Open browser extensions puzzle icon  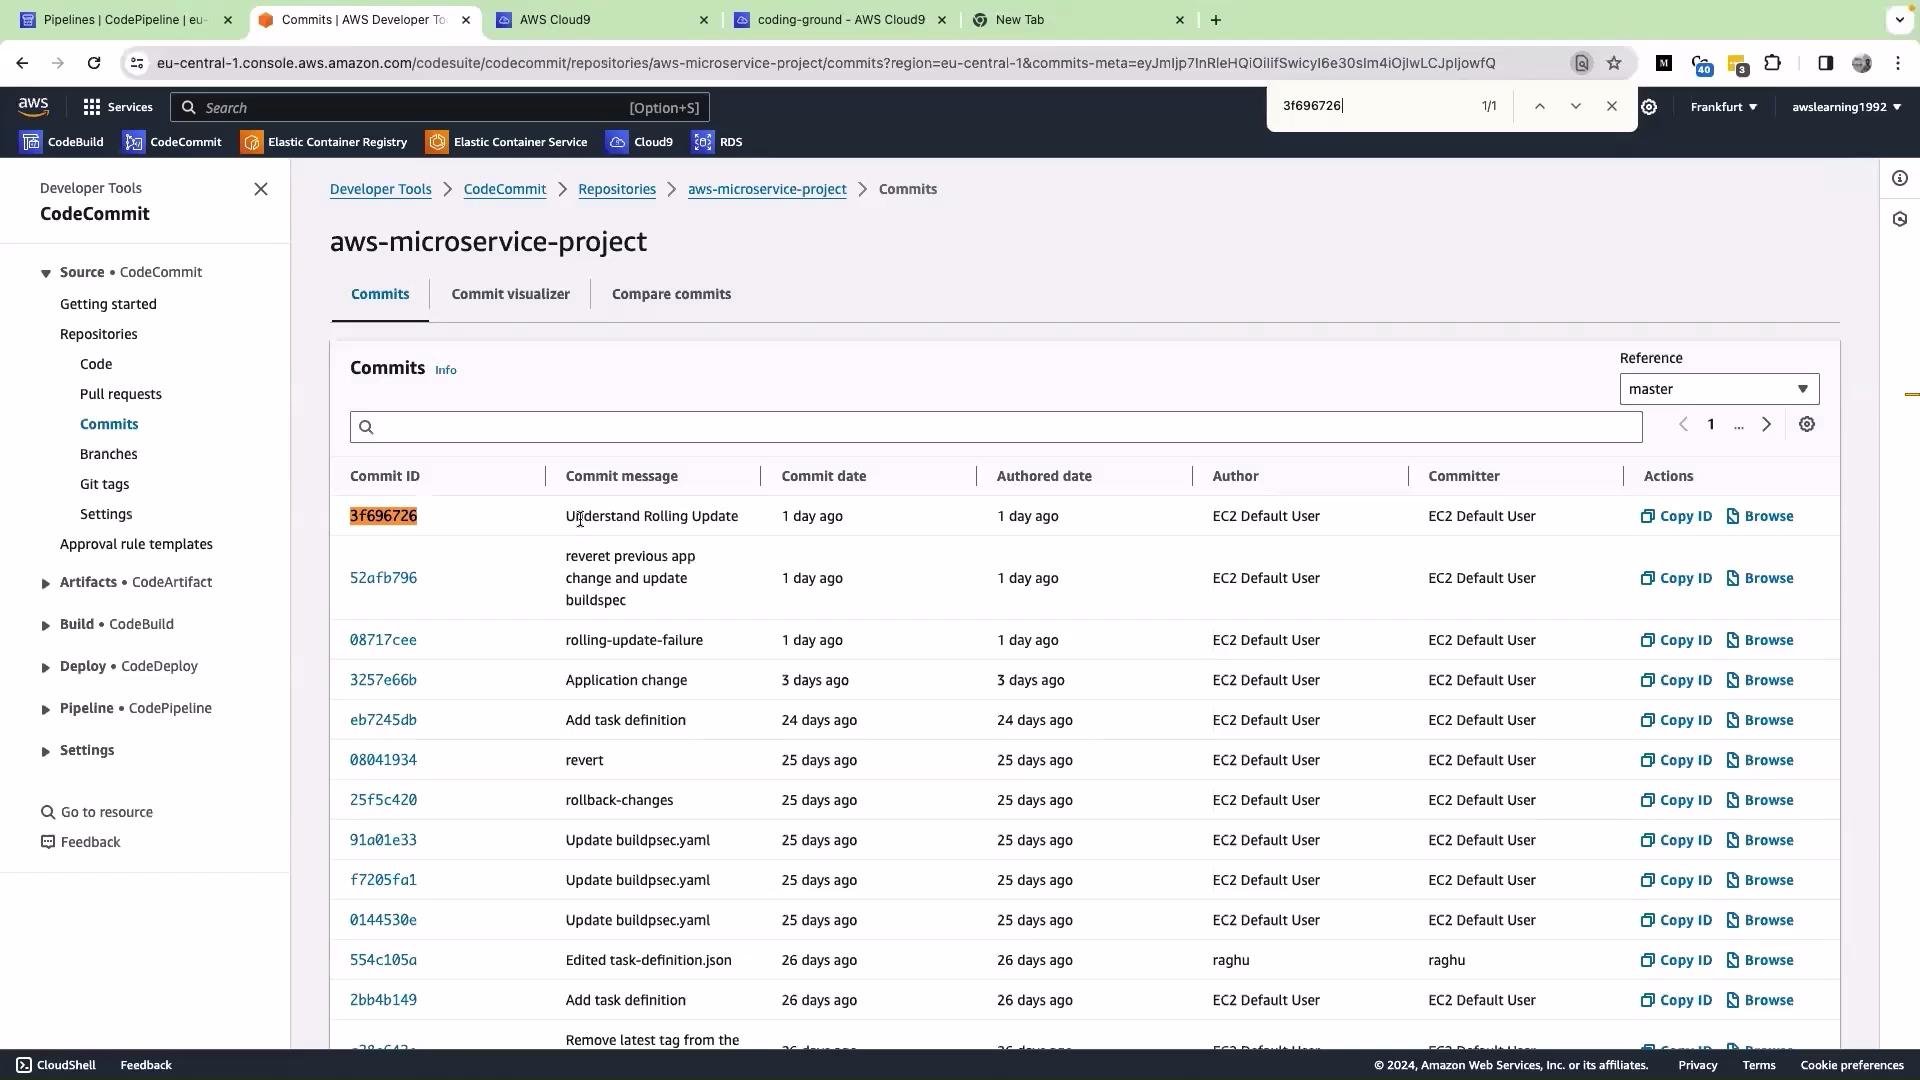[x=1772, y=63]
